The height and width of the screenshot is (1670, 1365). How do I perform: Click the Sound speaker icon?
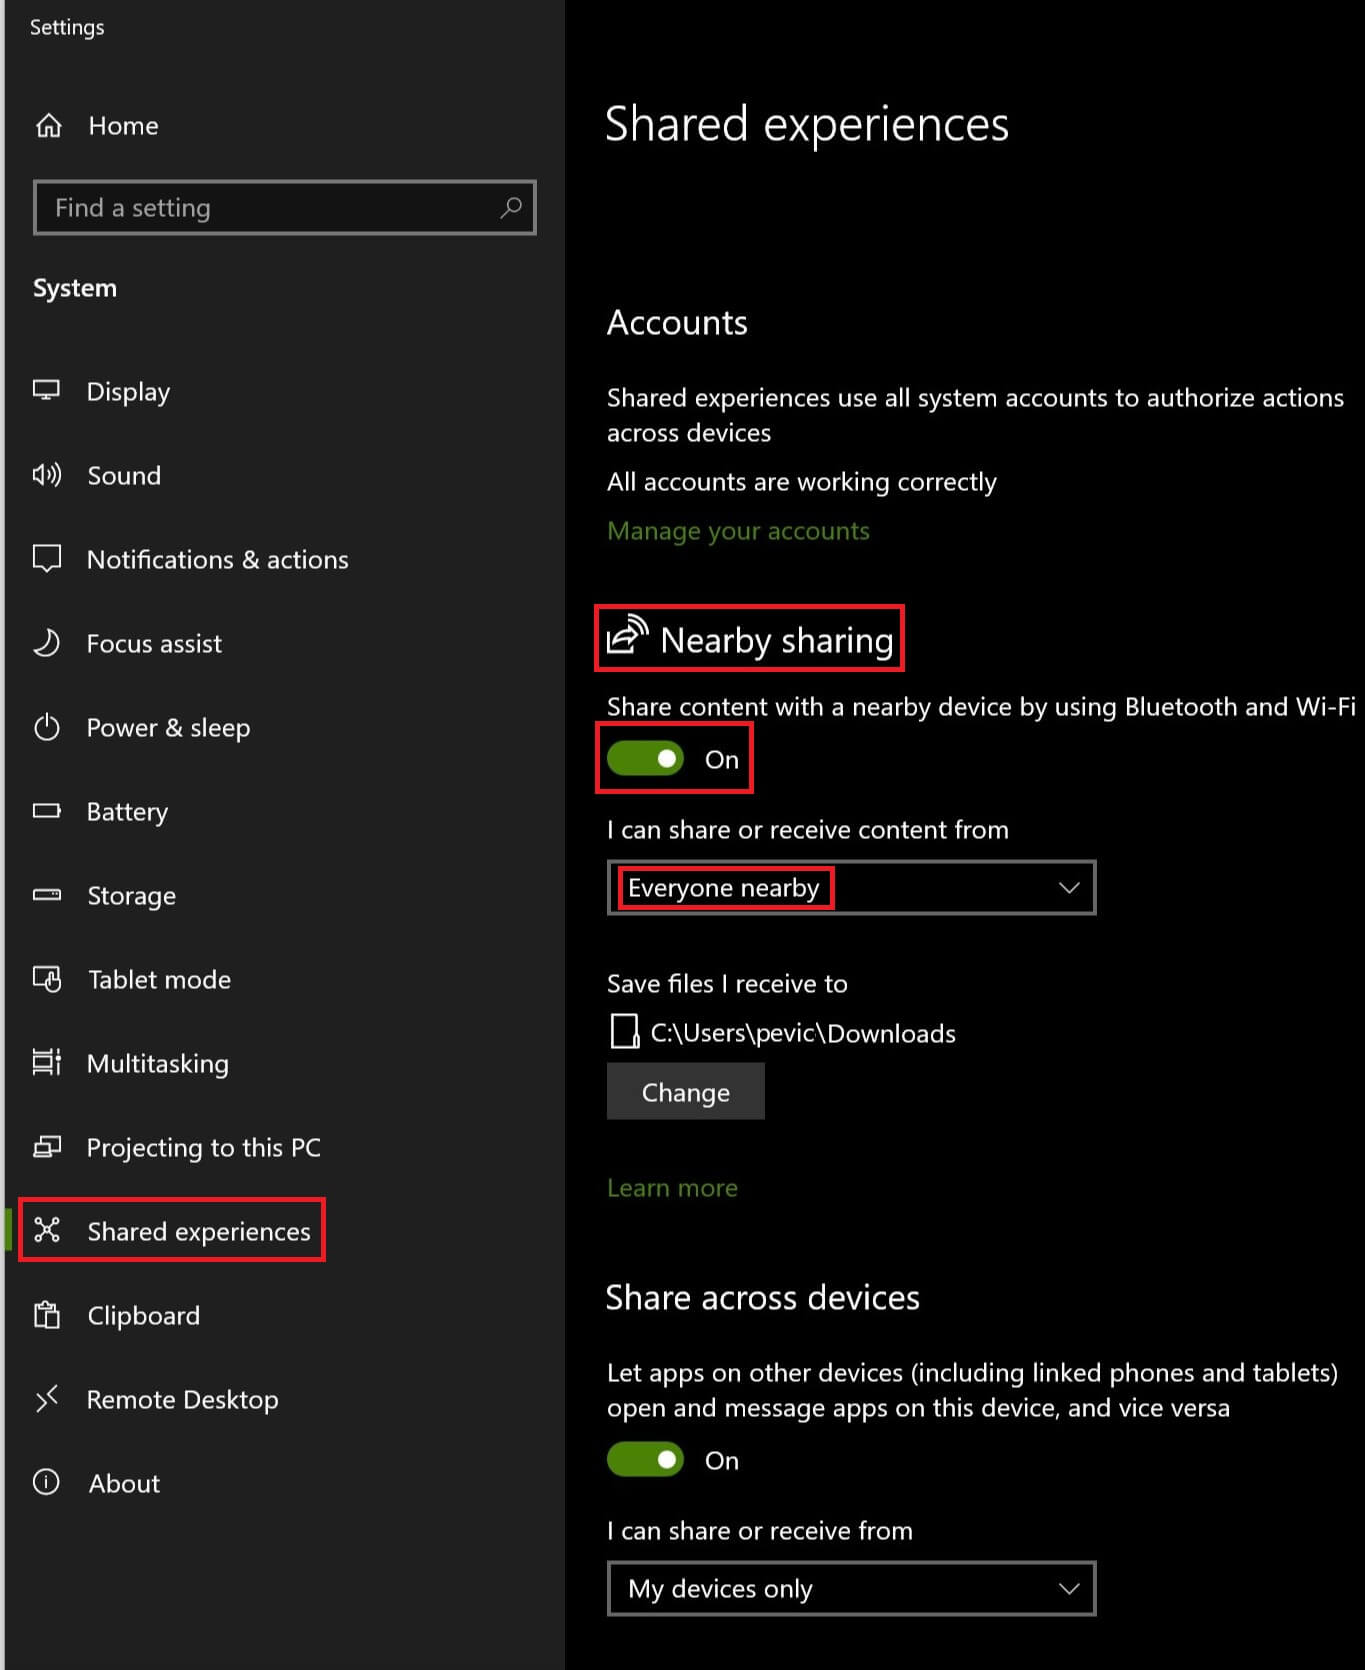pos(47,474)
